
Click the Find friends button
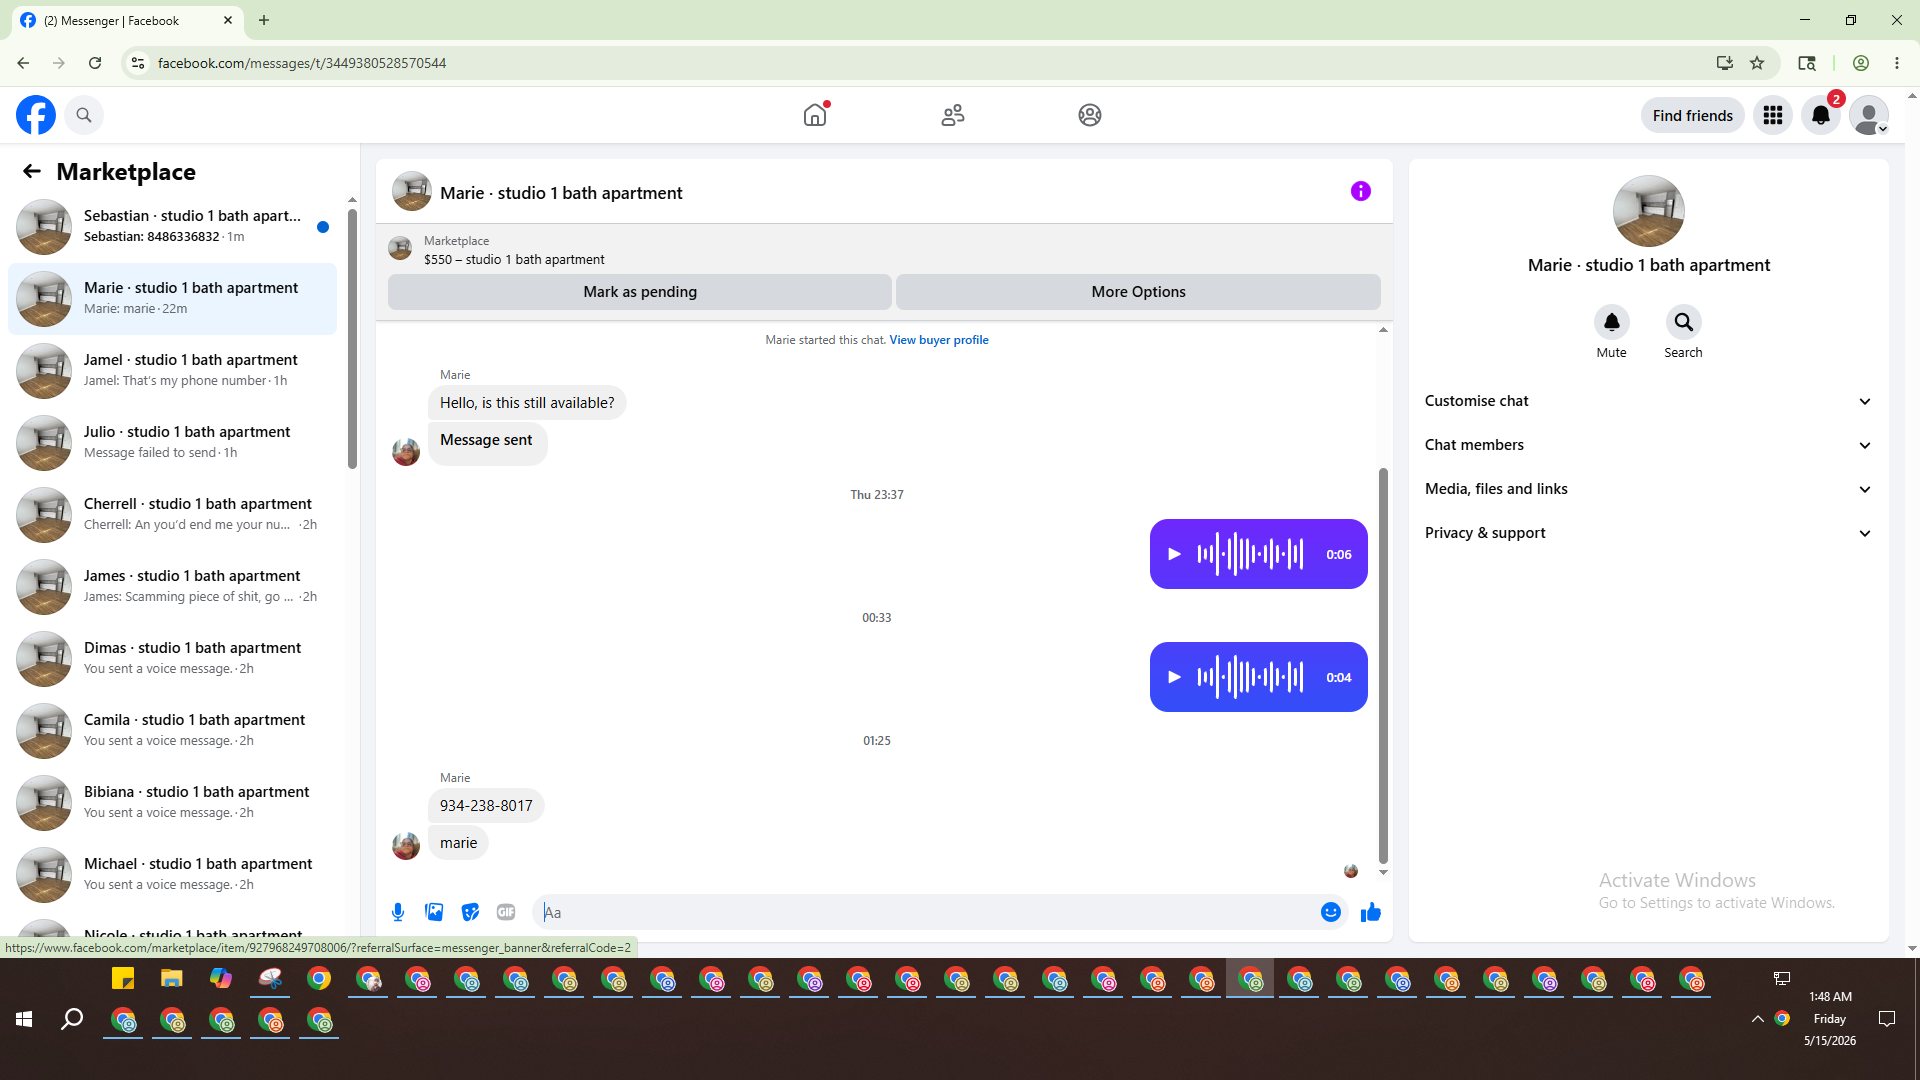coord(1692,115)
